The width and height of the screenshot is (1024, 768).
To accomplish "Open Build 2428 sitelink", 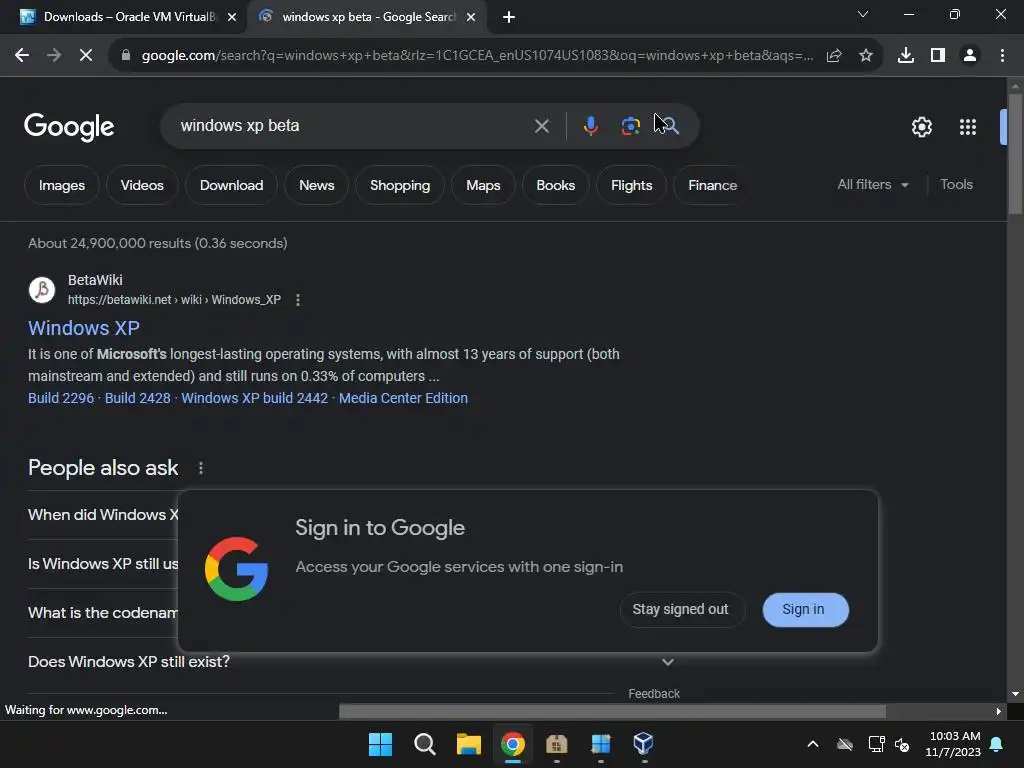I will [137, 398].
